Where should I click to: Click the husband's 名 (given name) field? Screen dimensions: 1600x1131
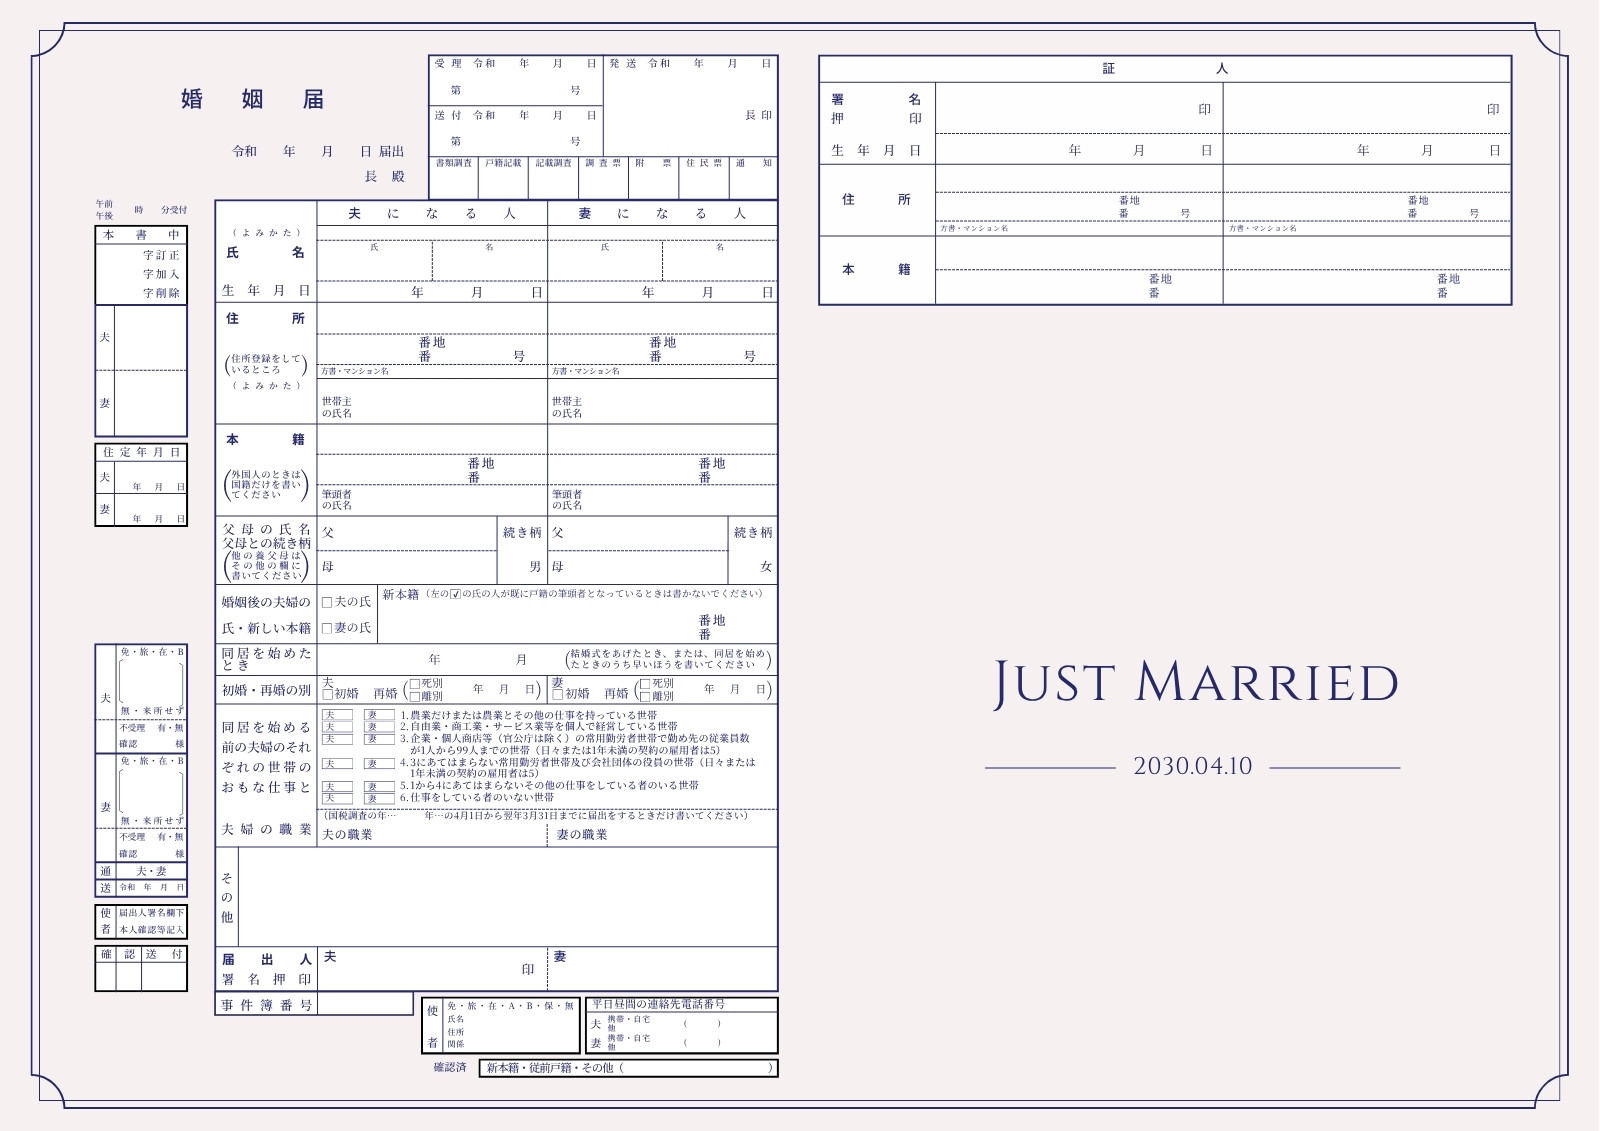[x=490, y=261]
